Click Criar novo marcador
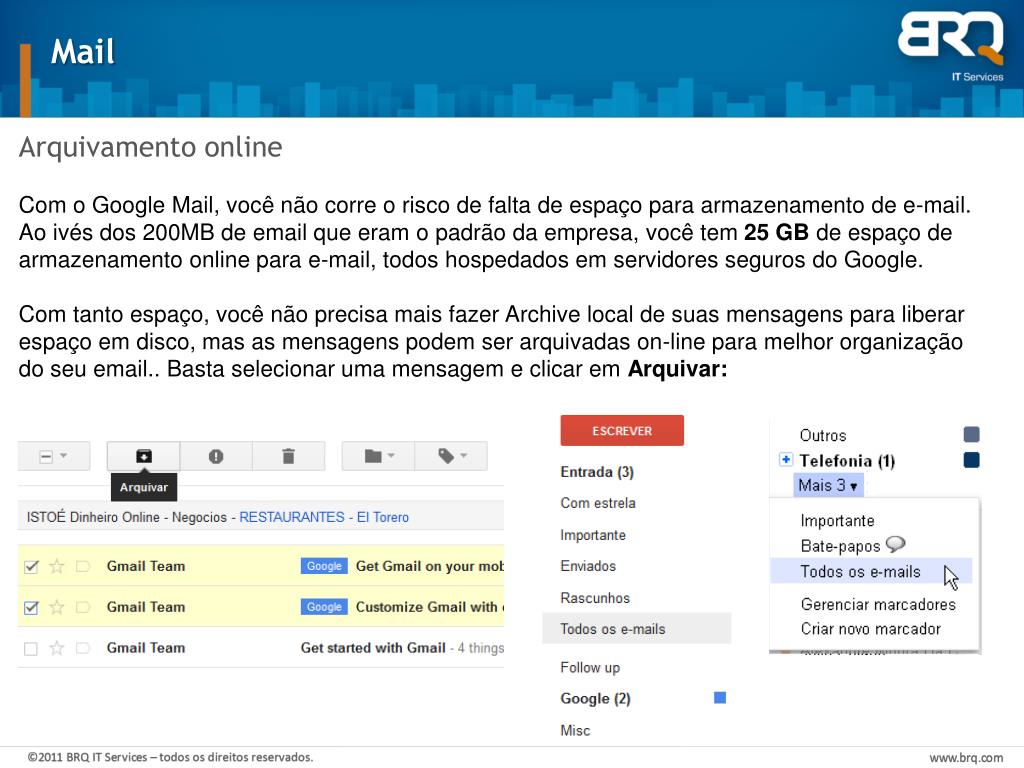The width and height of the screenshot is (1024, 768). point(871,629)
